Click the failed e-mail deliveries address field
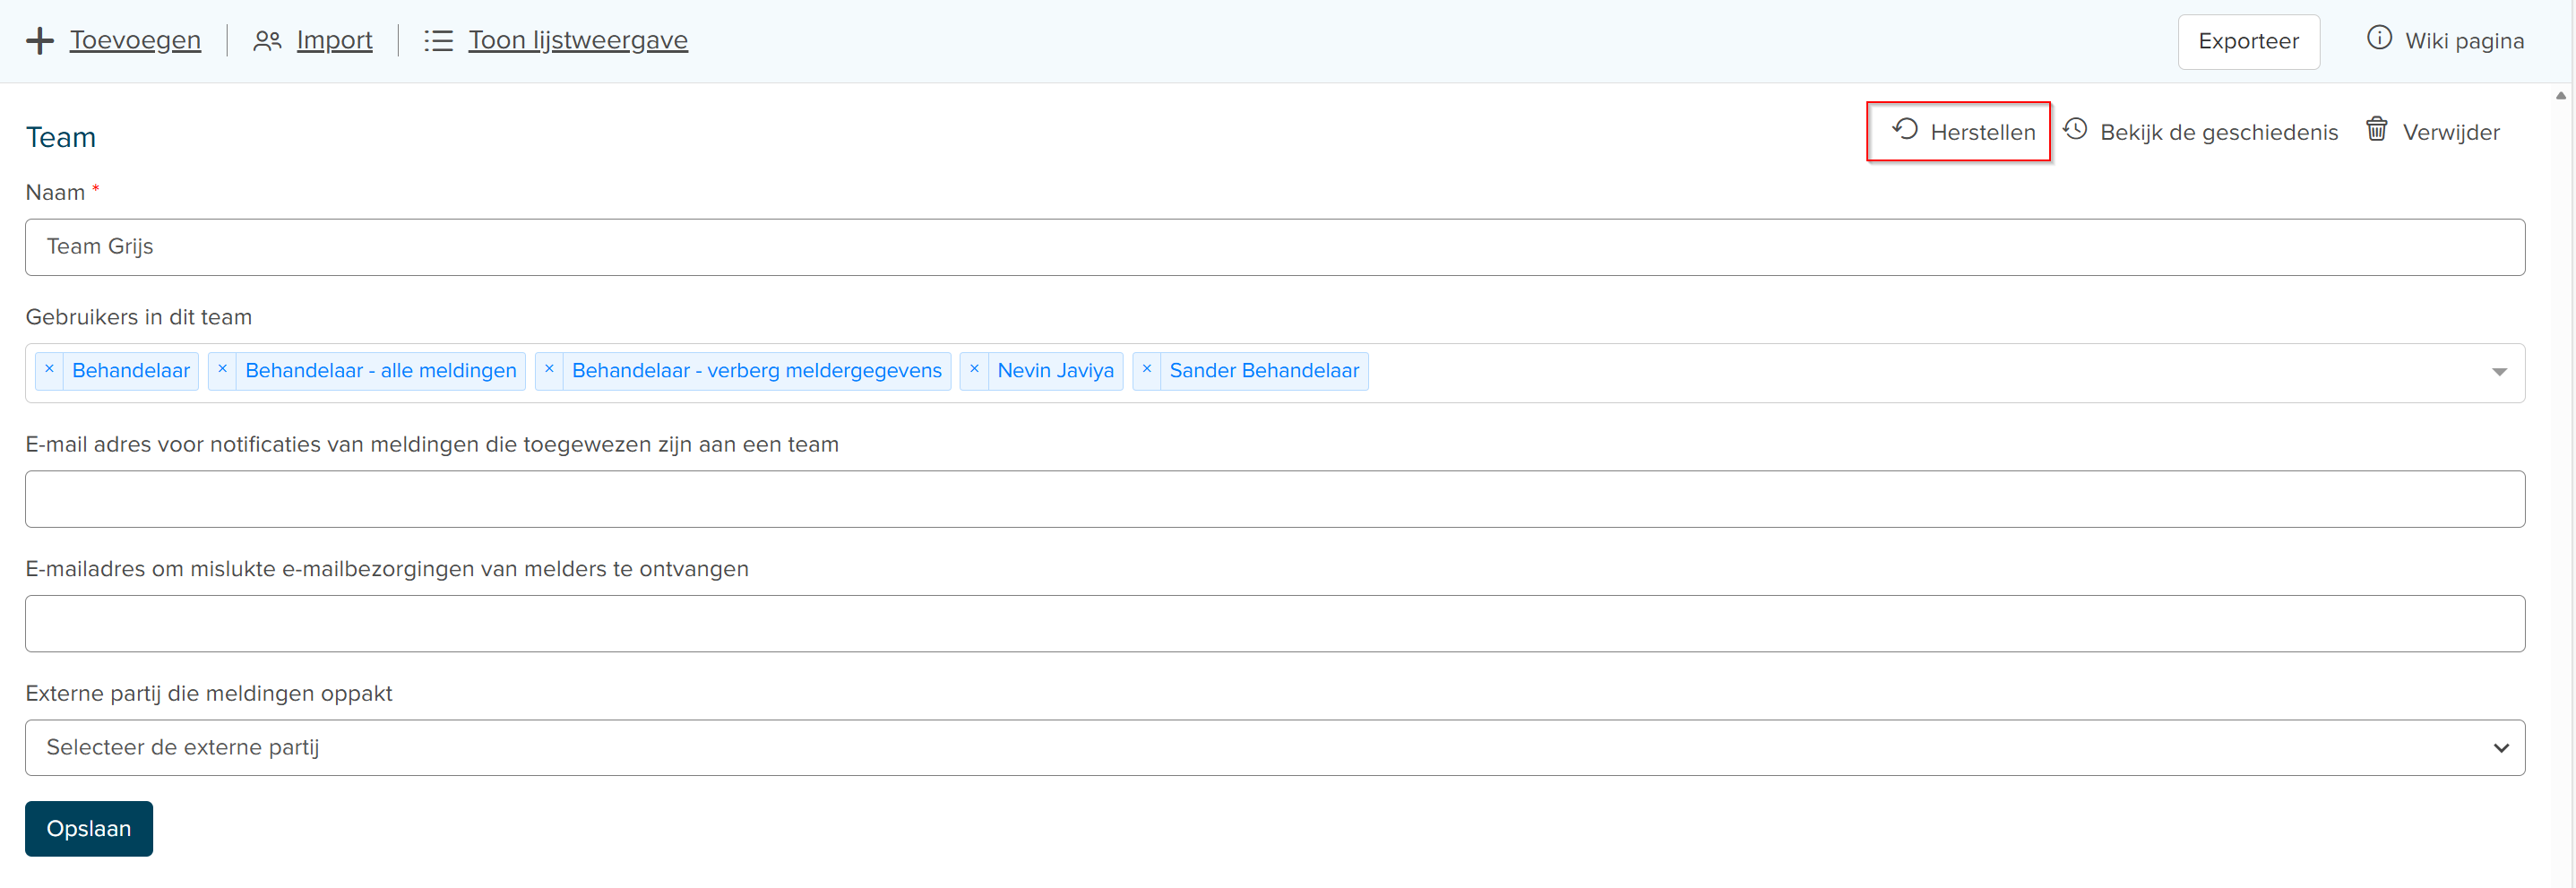The height and width of the screenshot is (888, 2576). (x=1274, y=624)
